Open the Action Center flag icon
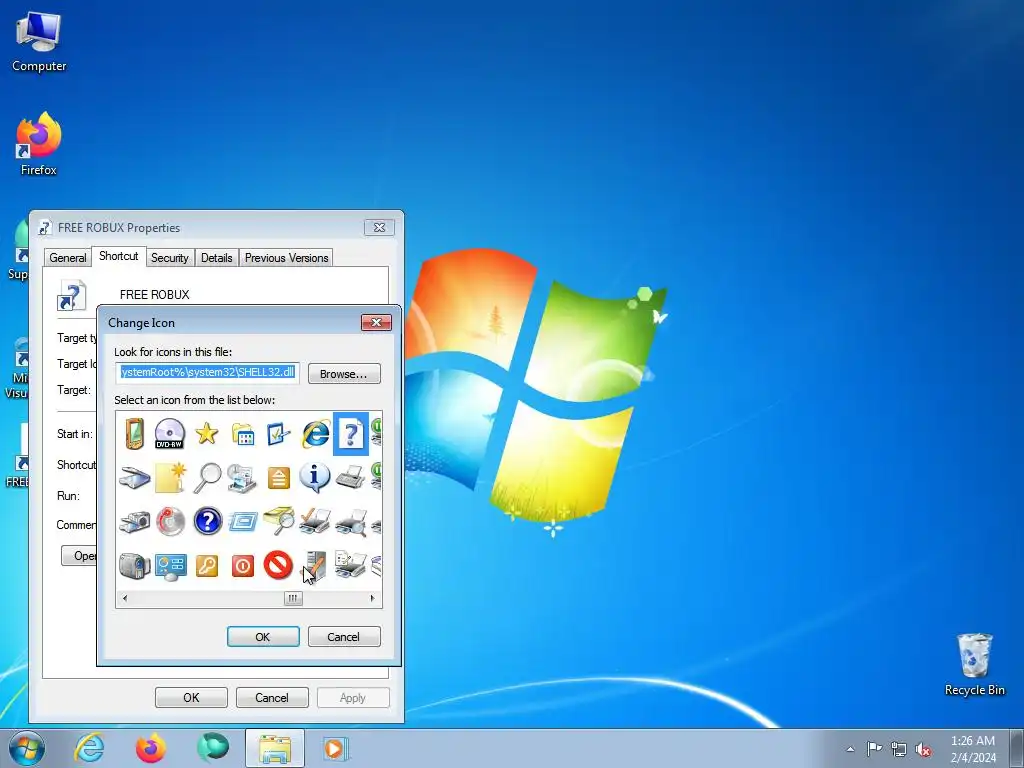Image resolution: width=1024 pixels, height=768 pixels. [874, 749]
